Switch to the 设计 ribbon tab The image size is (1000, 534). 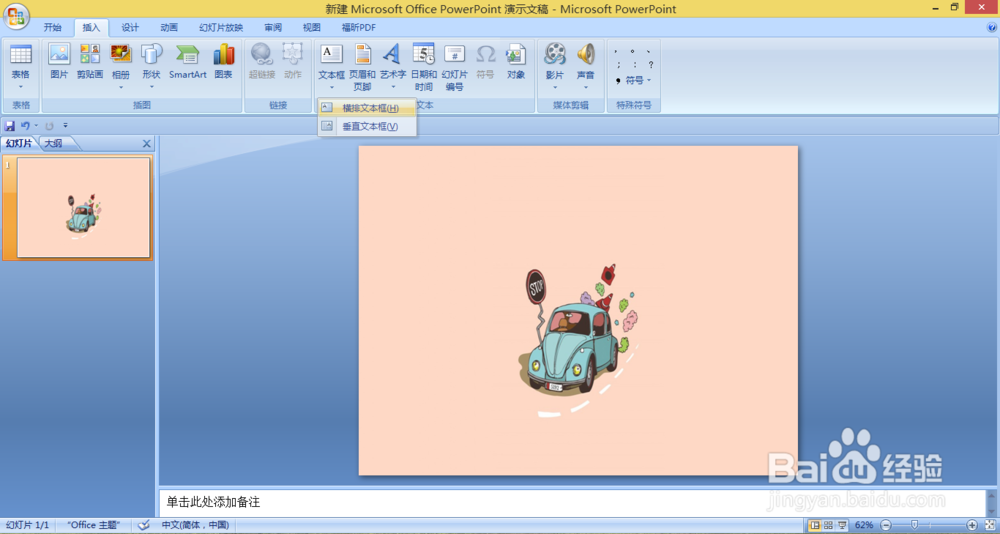click(x=130, y=27)
